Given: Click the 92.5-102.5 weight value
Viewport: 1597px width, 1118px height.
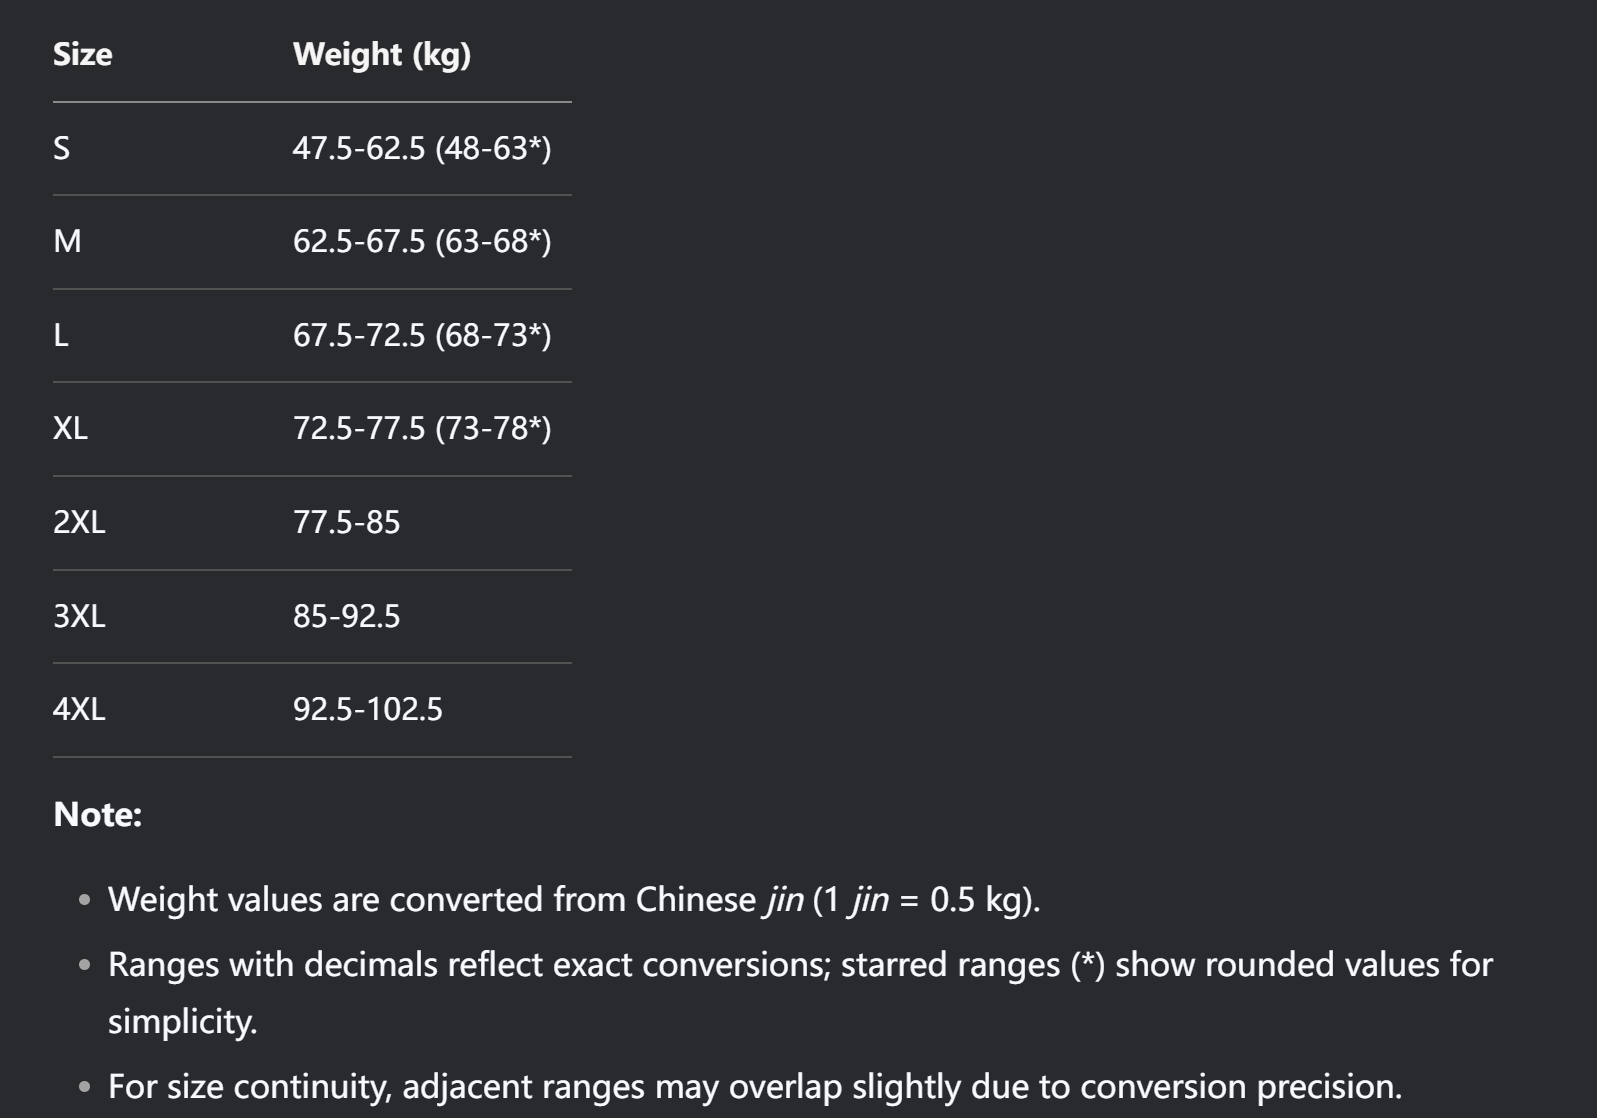Looking at the screenshot, I should point(367,709).
